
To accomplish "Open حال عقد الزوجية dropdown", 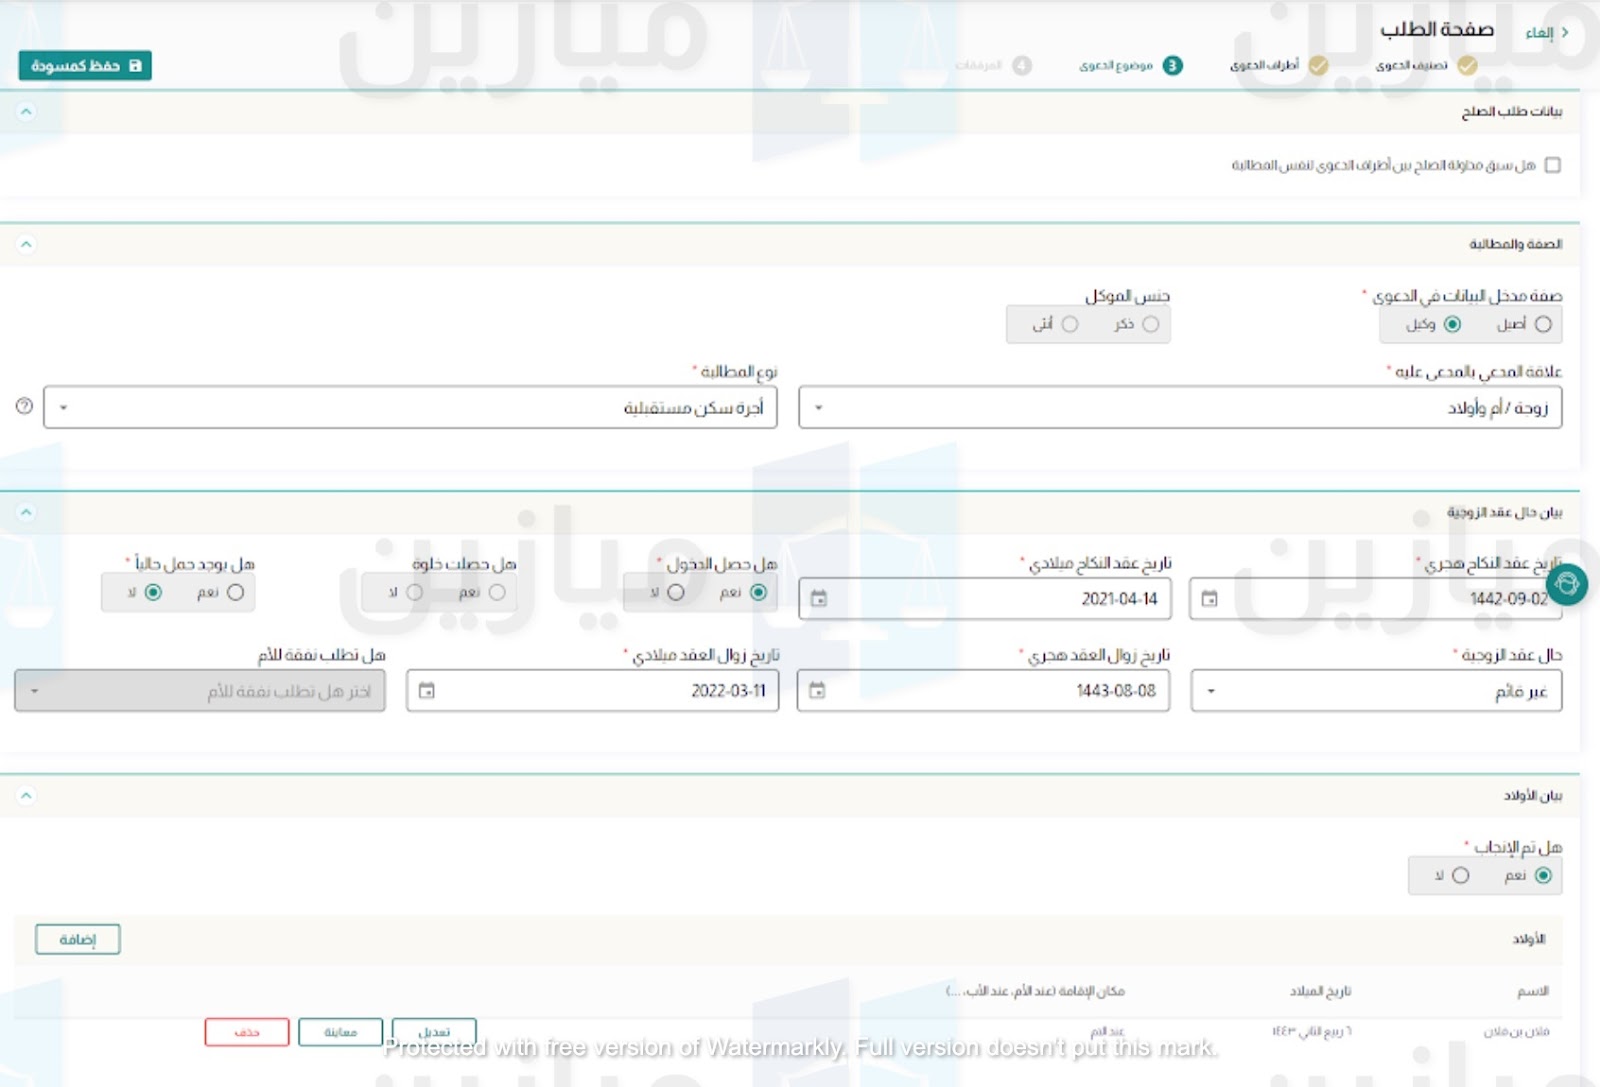I will [x=1376, y=691].
